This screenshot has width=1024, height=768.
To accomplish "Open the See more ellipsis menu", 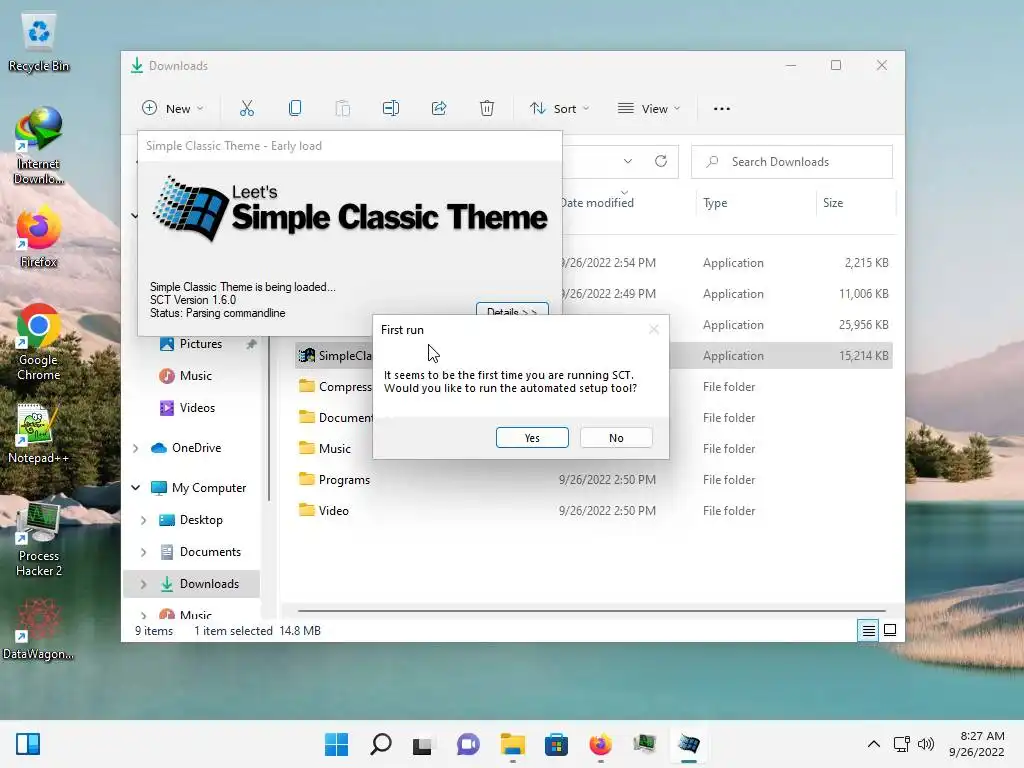I will pyautogui.click(x=722, y=108).
